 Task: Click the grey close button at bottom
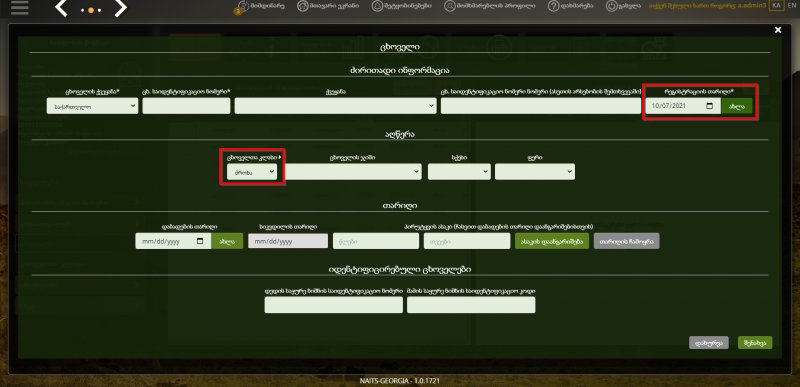click(x=709, y=343)
